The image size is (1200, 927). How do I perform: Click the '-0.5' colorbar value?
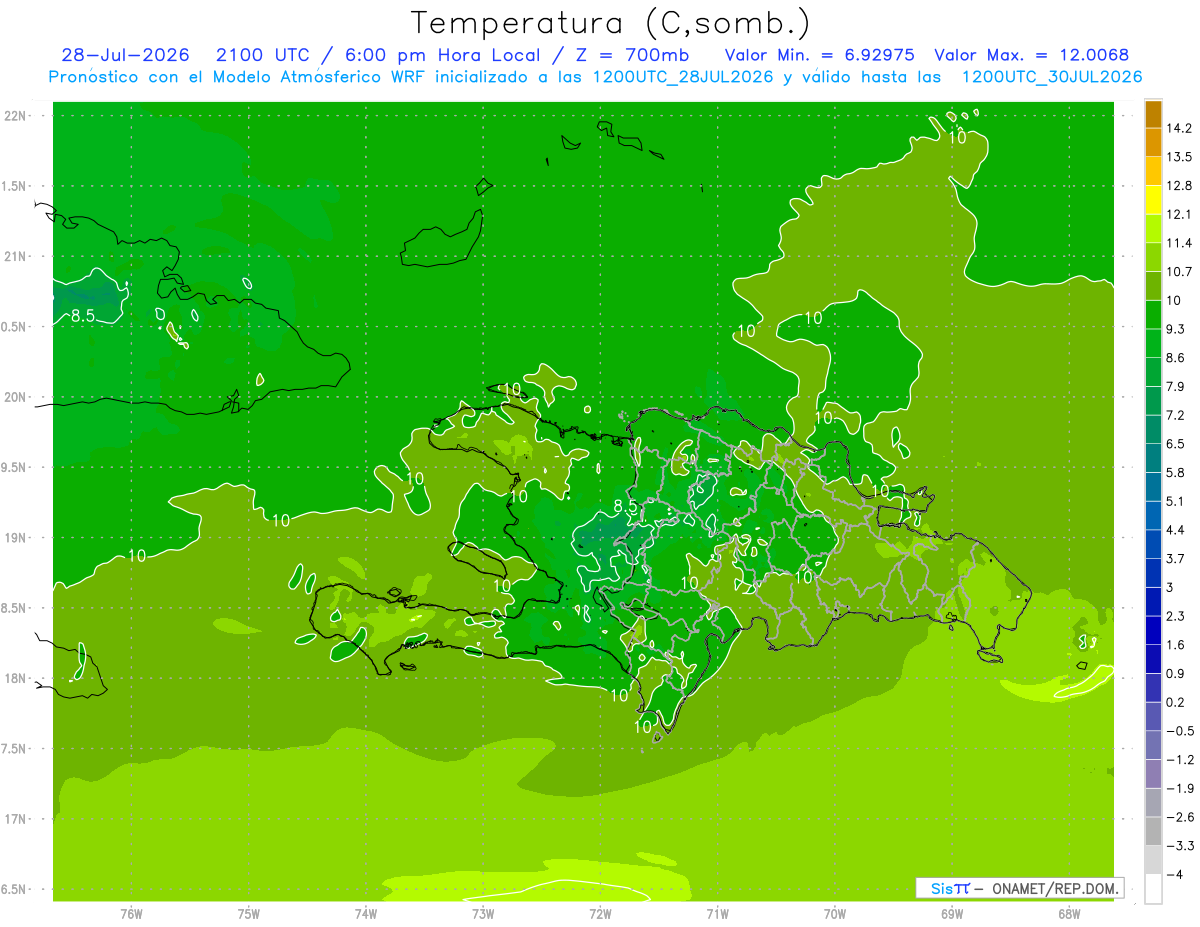click(1179, 731)
